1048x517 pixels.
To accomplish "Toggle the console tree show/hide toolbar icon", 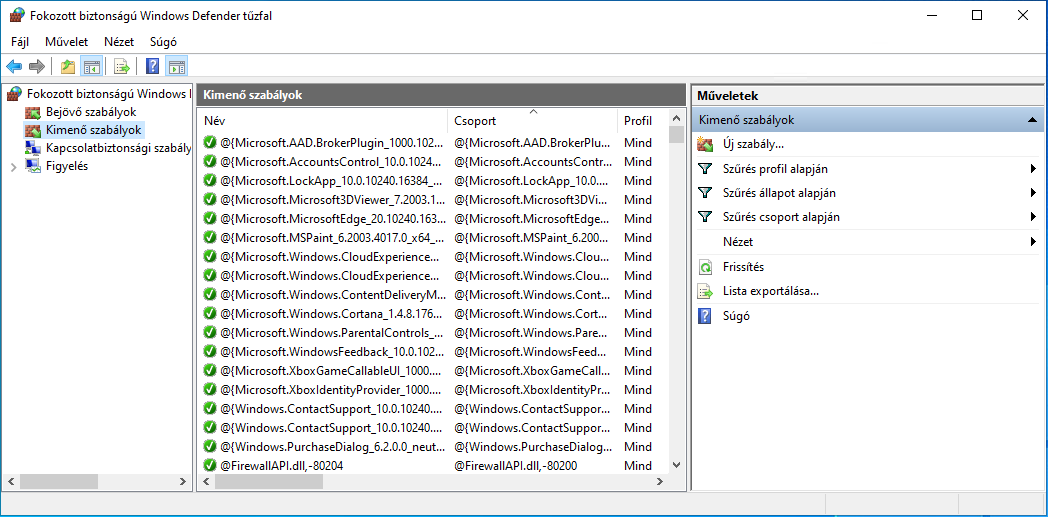I will point(91,67).
